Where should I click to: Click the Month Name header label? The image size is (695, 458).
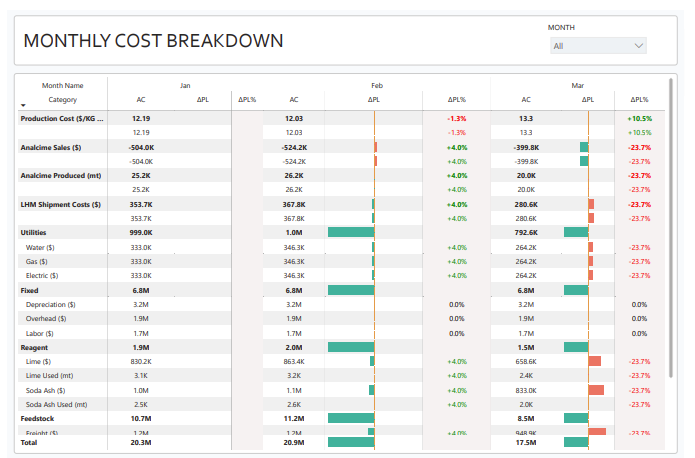point(62,86)
